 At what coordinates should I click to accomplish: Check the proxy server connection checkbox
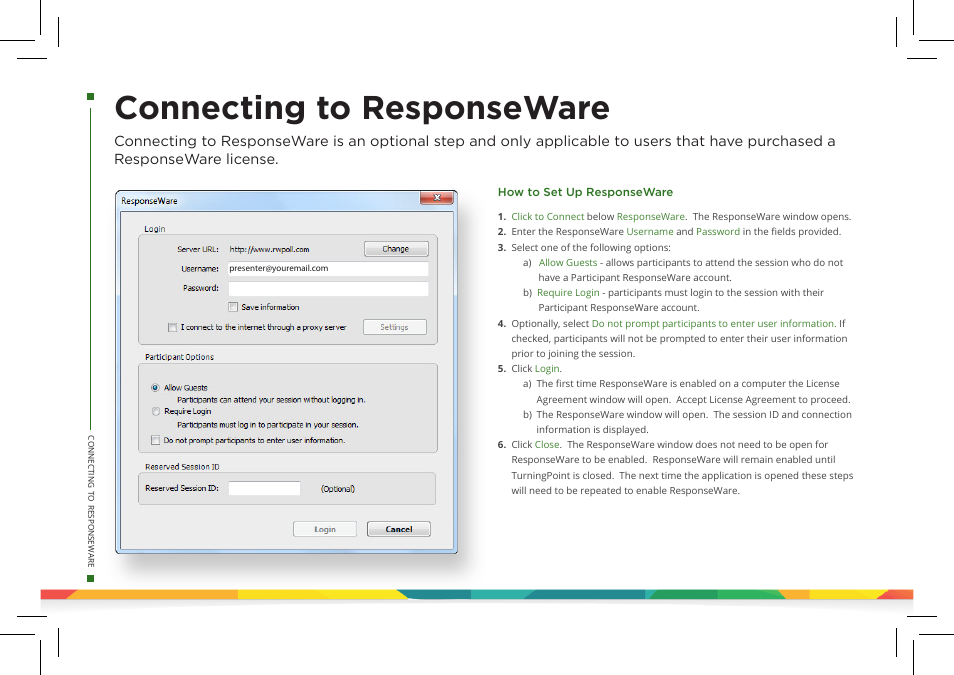(x=172, y=327)
